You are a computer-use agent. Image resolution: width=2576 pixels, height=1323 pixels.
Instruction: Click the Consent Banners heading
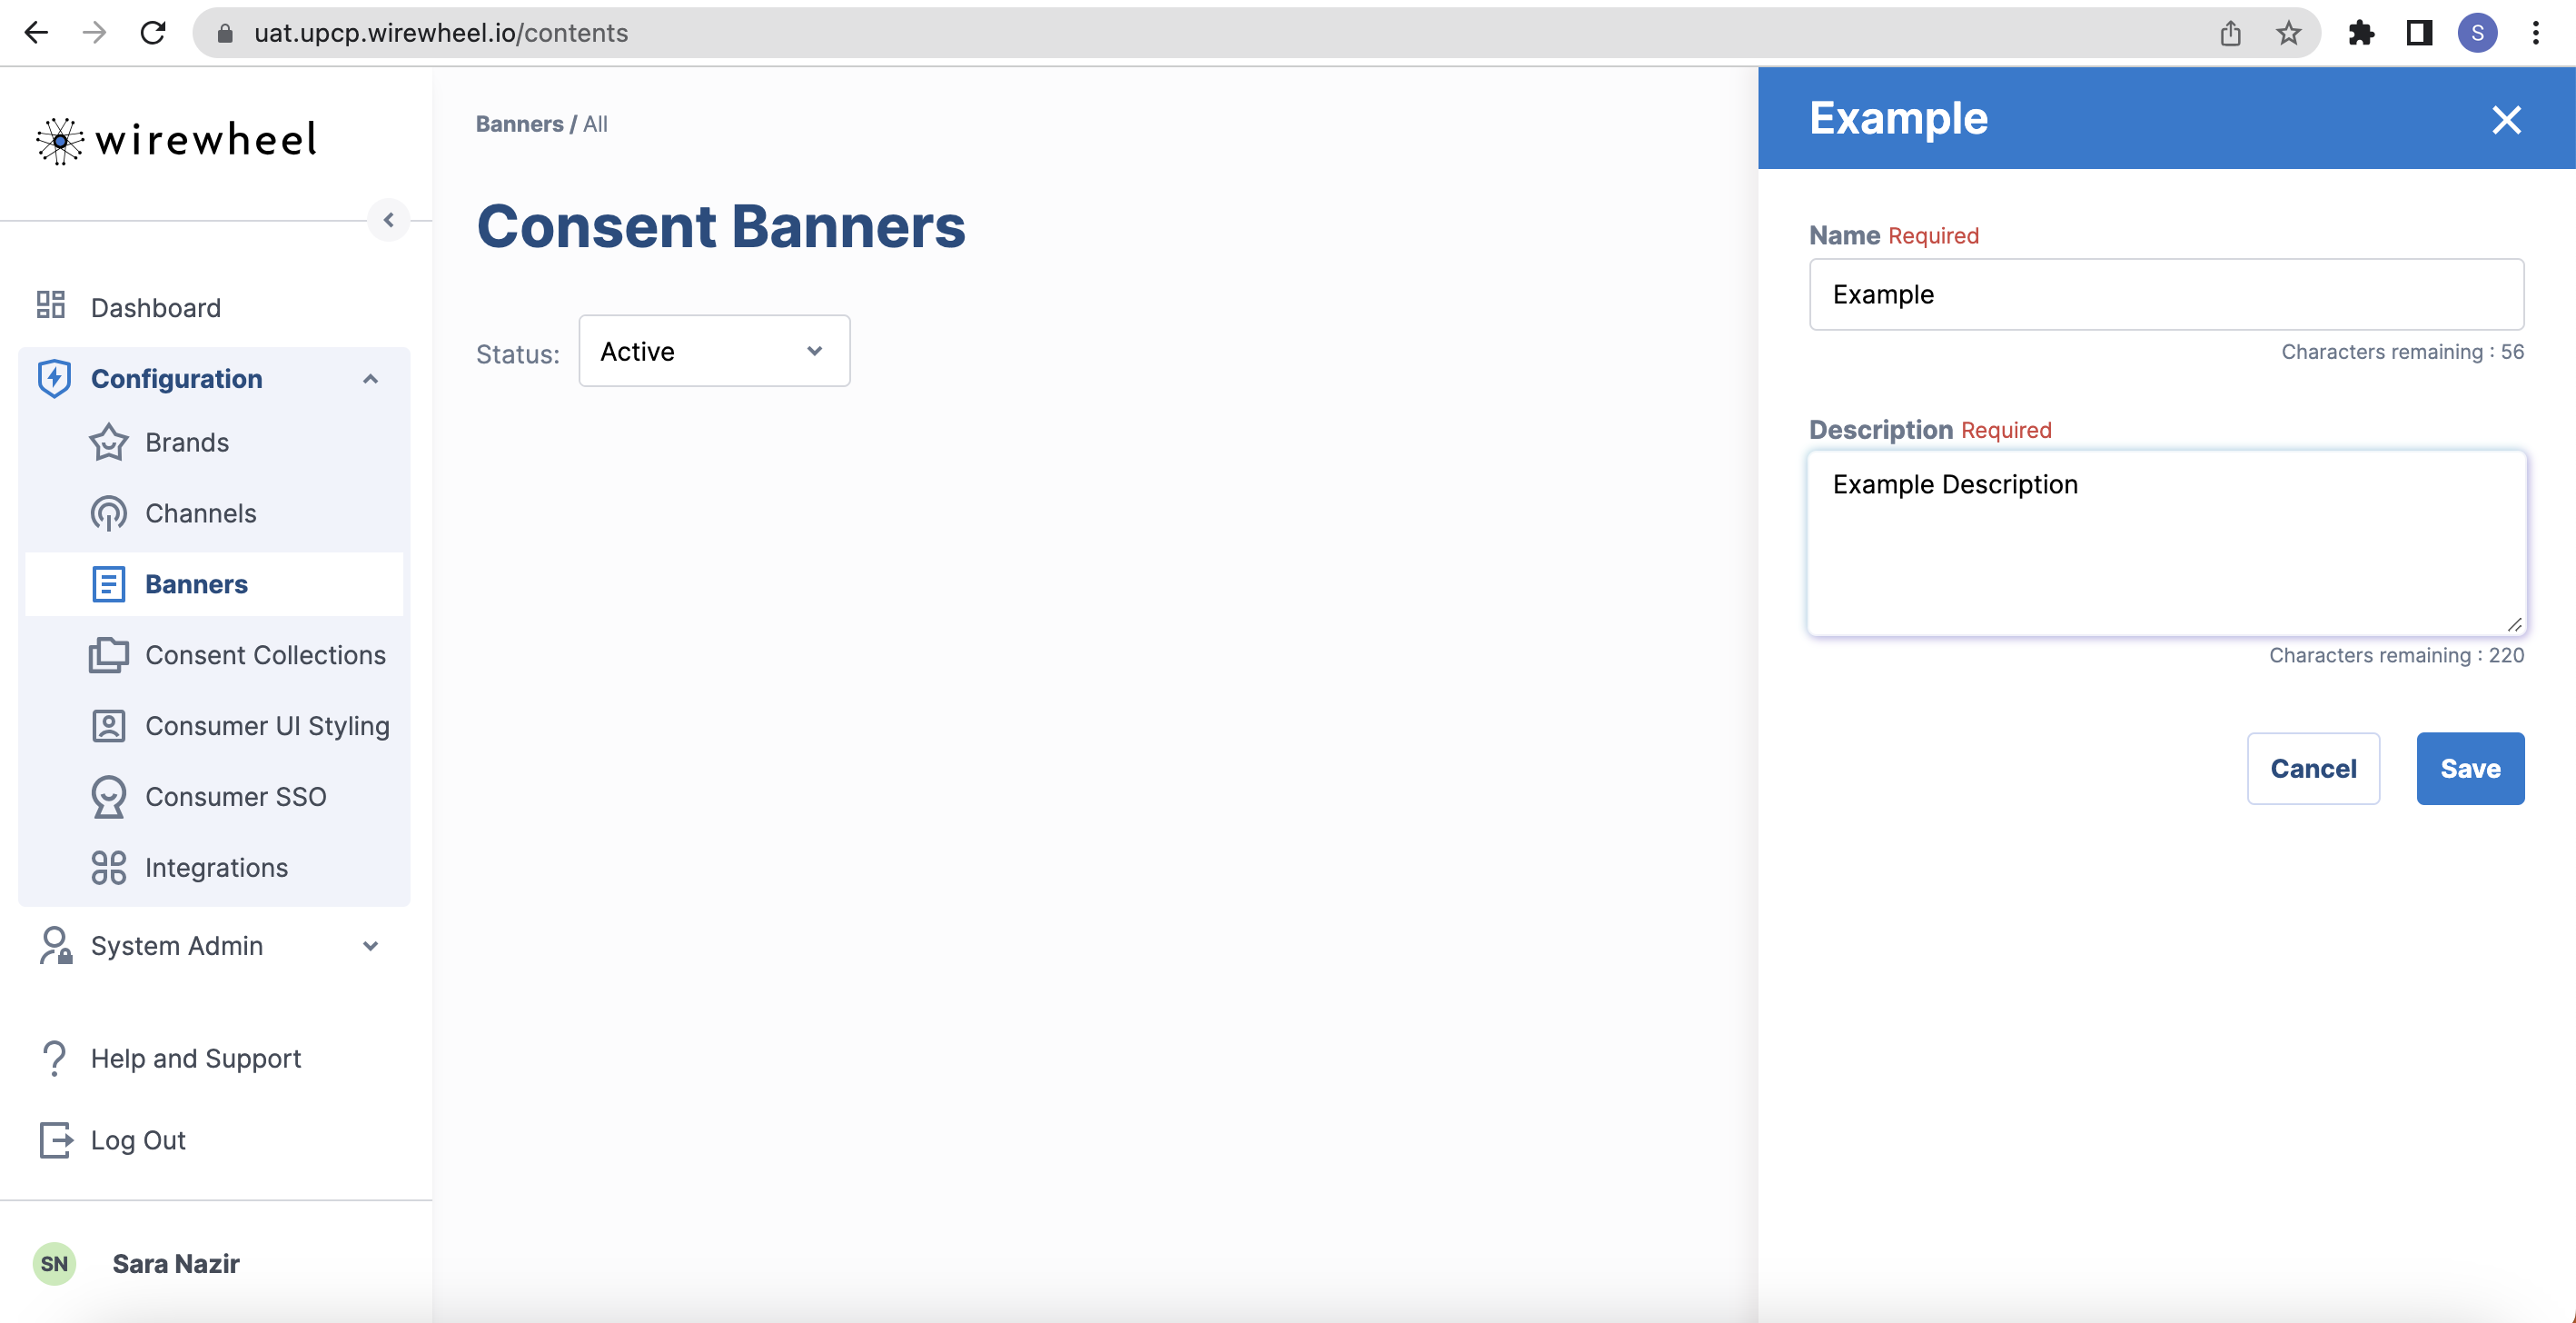coord(721,226)
